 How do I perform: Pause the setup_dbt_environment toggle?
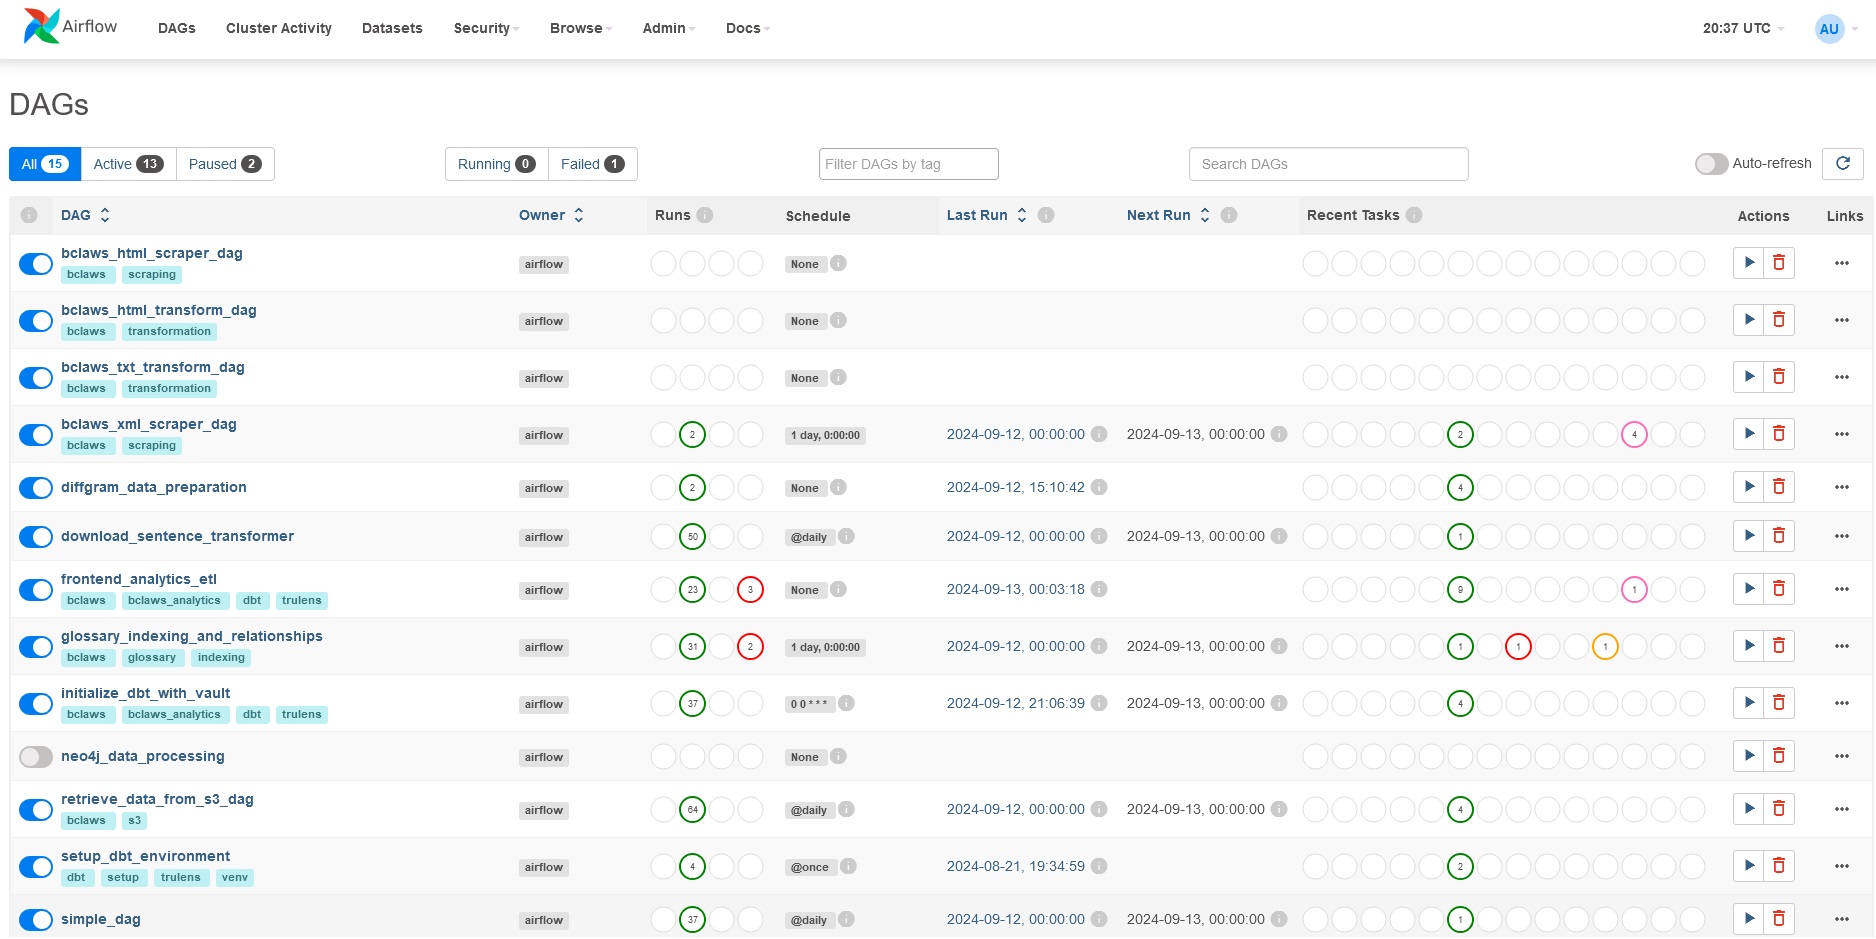click(x=36, y=867)
